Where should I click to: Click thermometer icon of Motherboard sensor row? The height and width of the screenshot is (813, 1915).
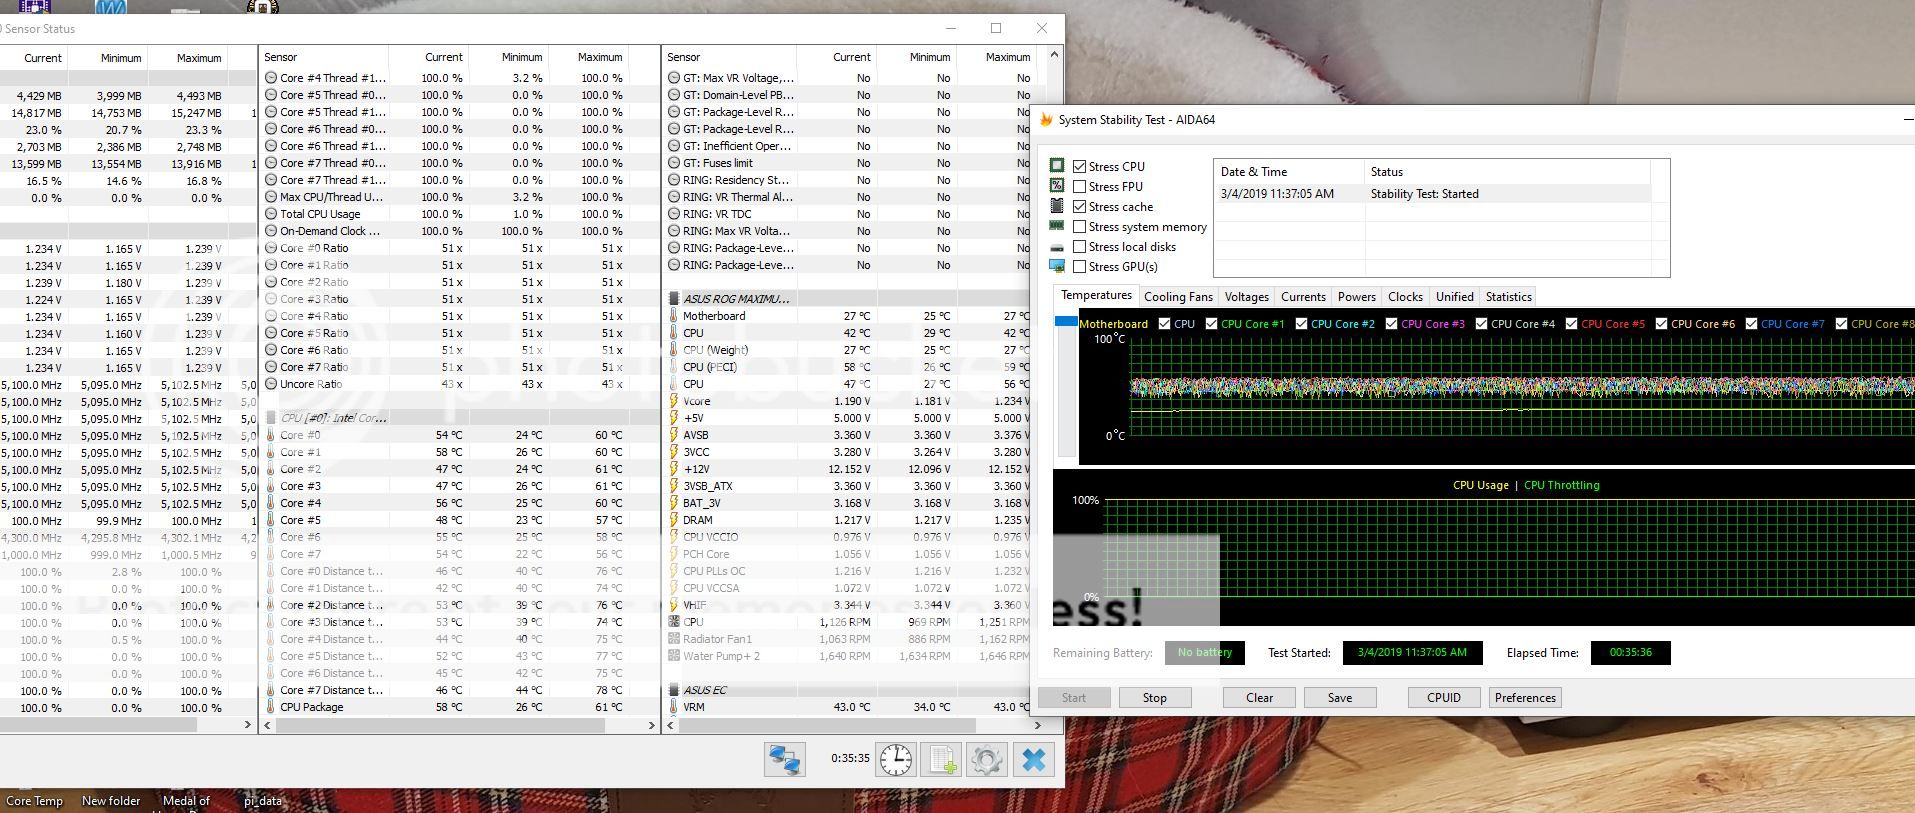[674, 316]
